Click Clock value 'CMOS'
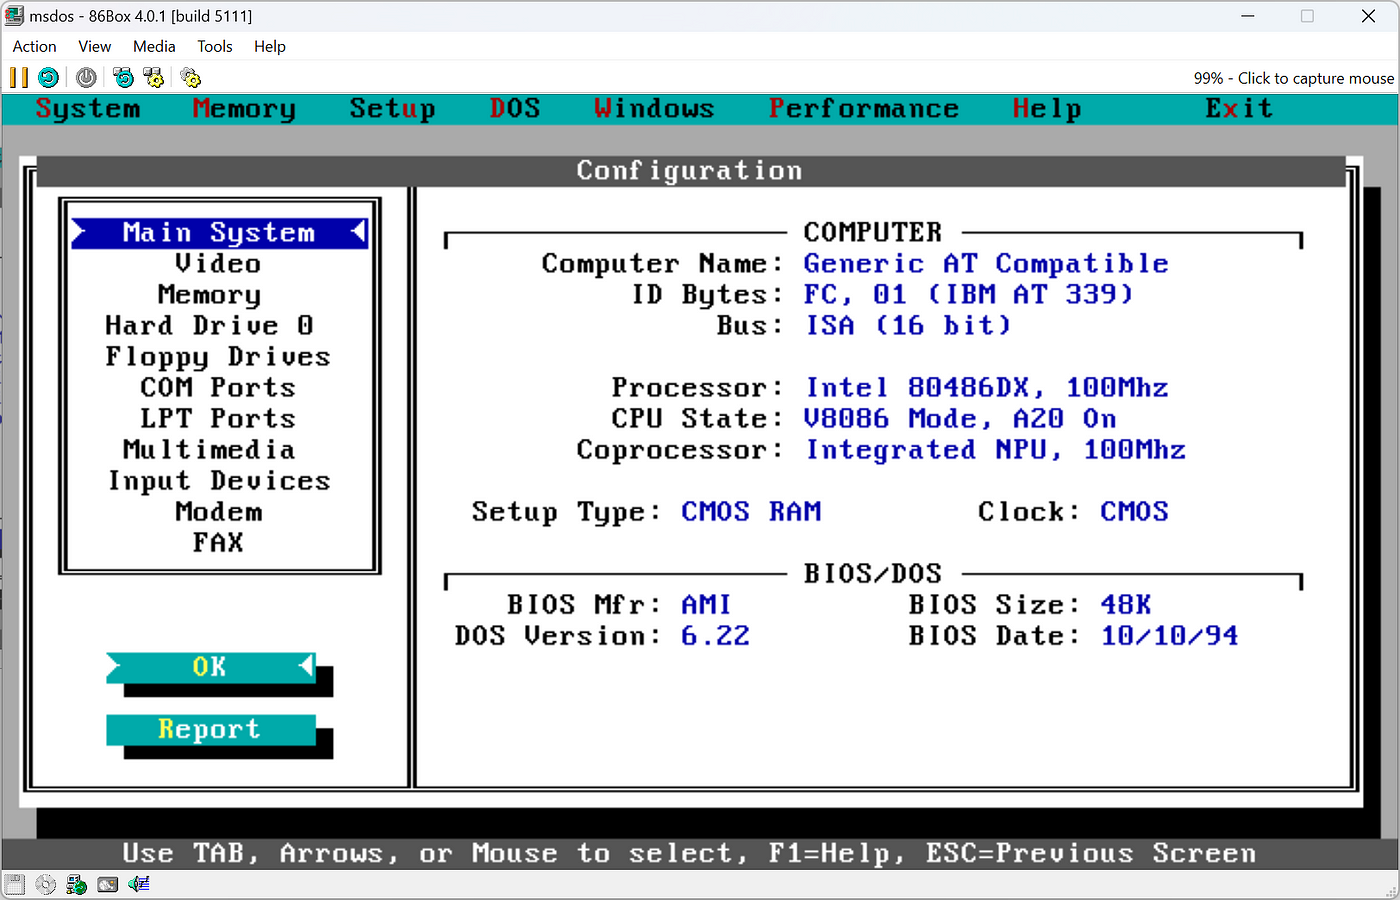This screenshot has height=900, width=1400. point(1134,511)
